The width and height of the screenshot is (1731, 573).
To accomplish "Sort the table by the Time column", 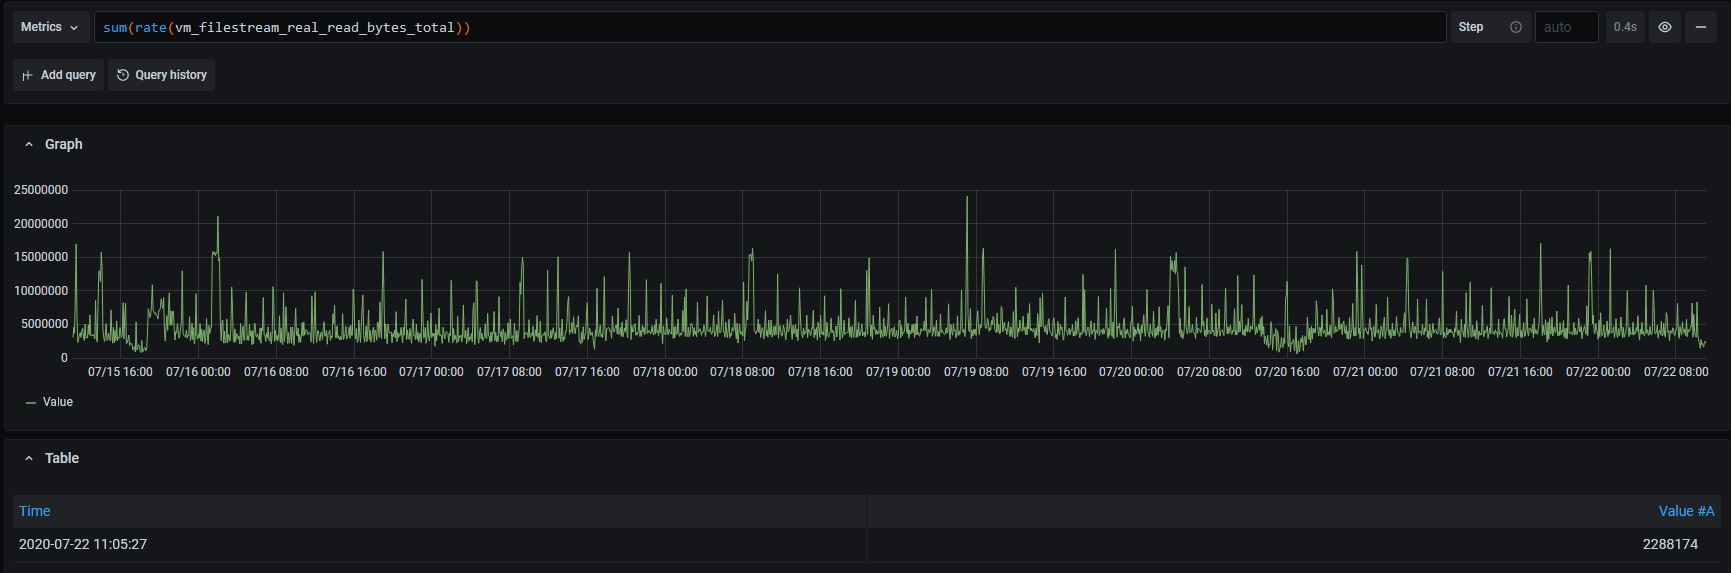I will click(x=35, y=511).
